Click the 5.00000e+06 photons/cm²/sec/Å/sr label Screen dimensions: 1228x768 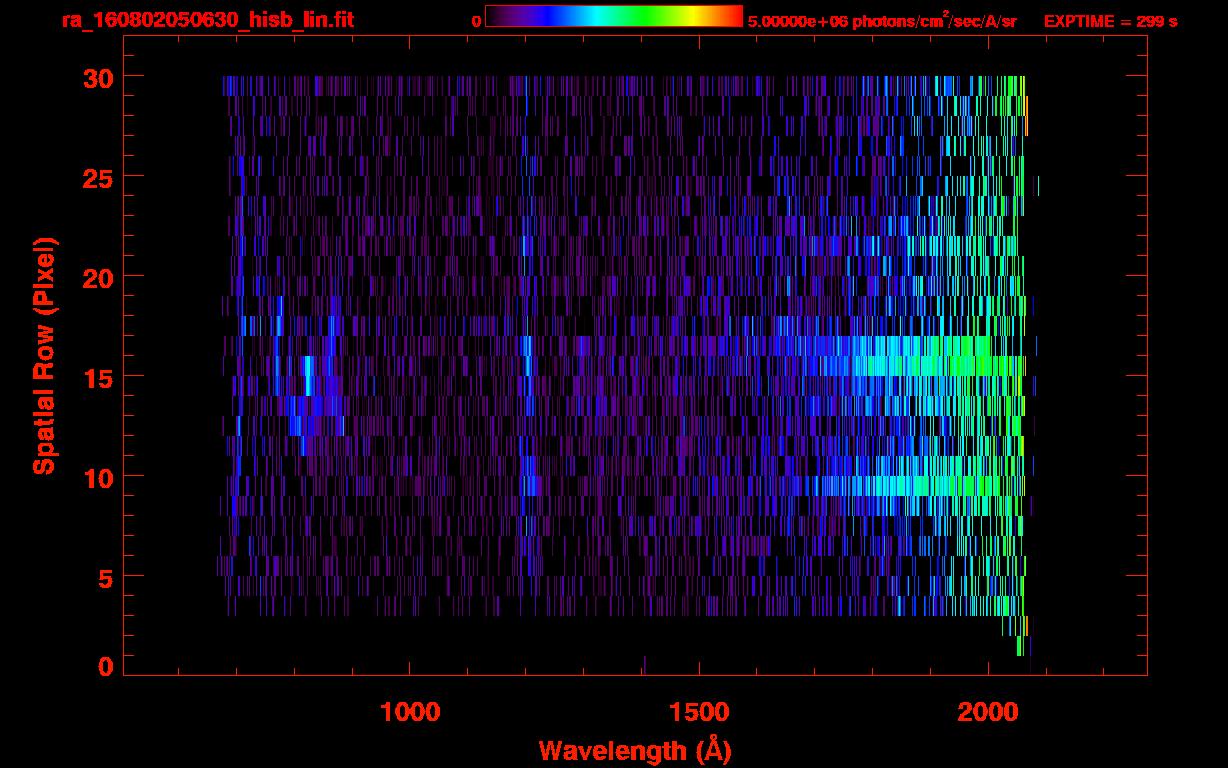coord(882,21)
